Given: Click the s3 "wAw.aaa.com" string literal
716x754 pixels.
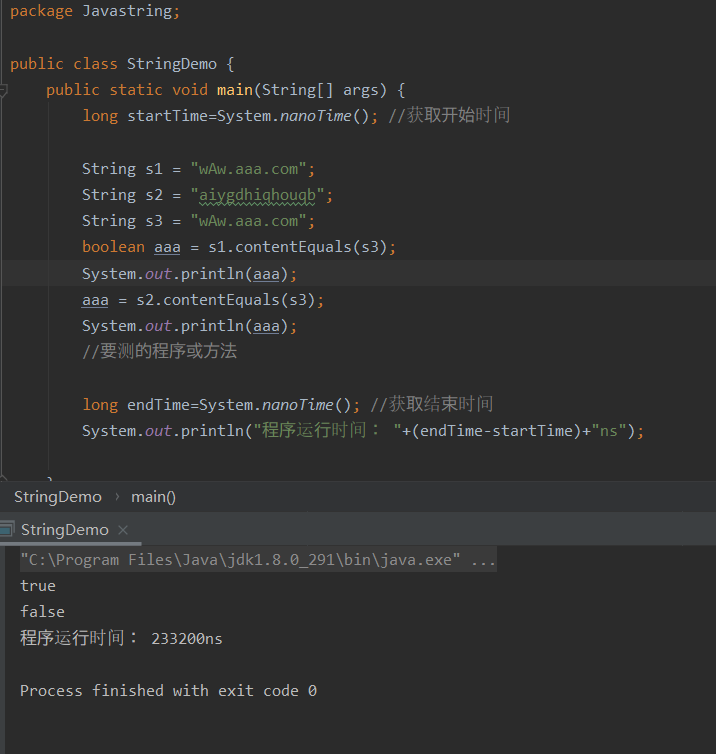Looking at the screenshot, I should [x=248, y=221].
